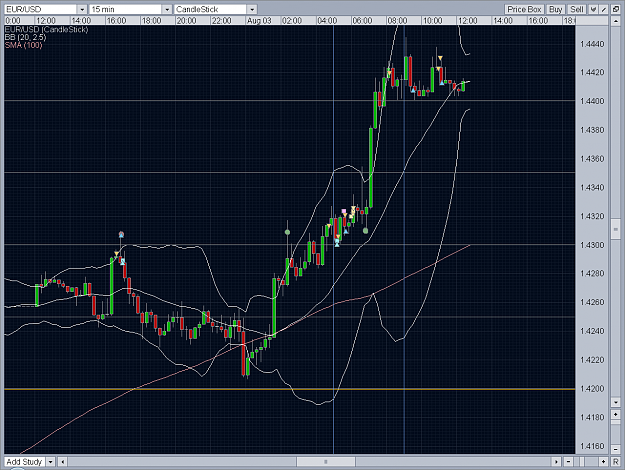
Task: Click the horizontal scrollbar thumb
Action: tap(326, 462)
